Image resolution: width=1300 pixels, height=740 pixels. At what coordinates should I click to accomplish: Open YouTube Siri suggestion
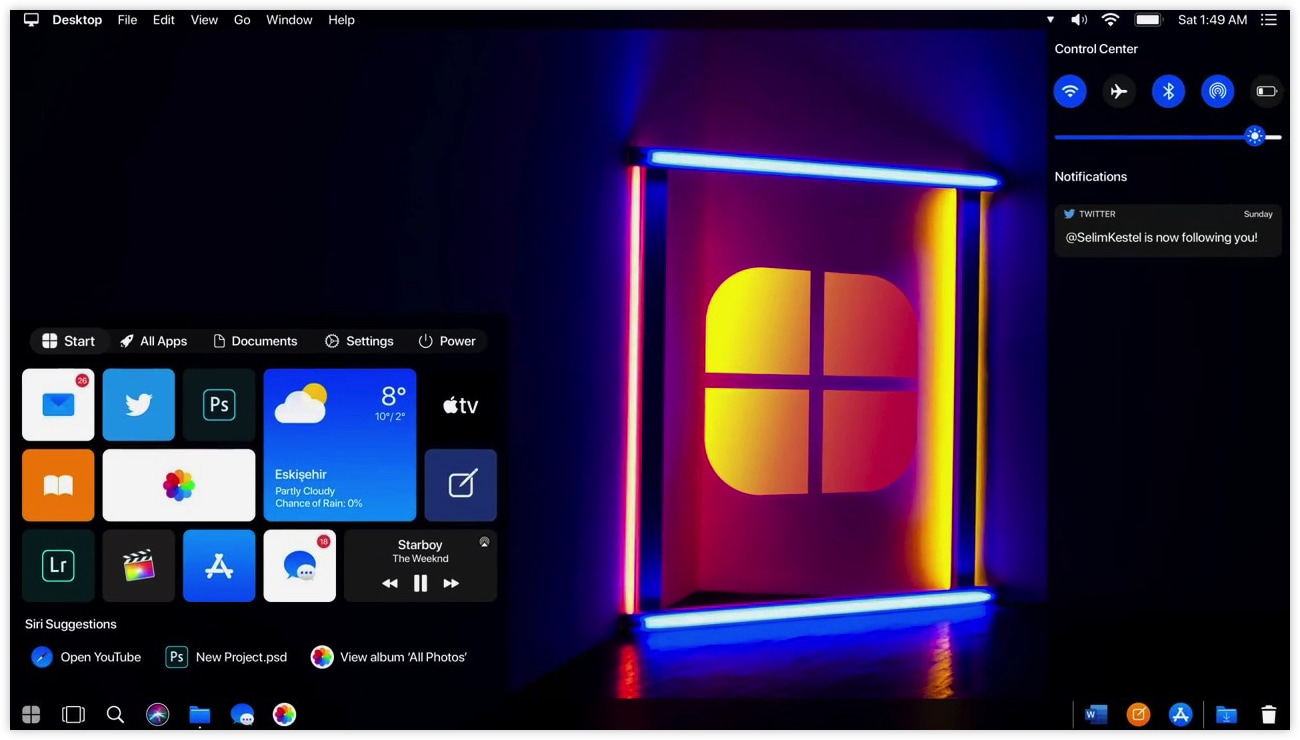click(x=86, y=657)
